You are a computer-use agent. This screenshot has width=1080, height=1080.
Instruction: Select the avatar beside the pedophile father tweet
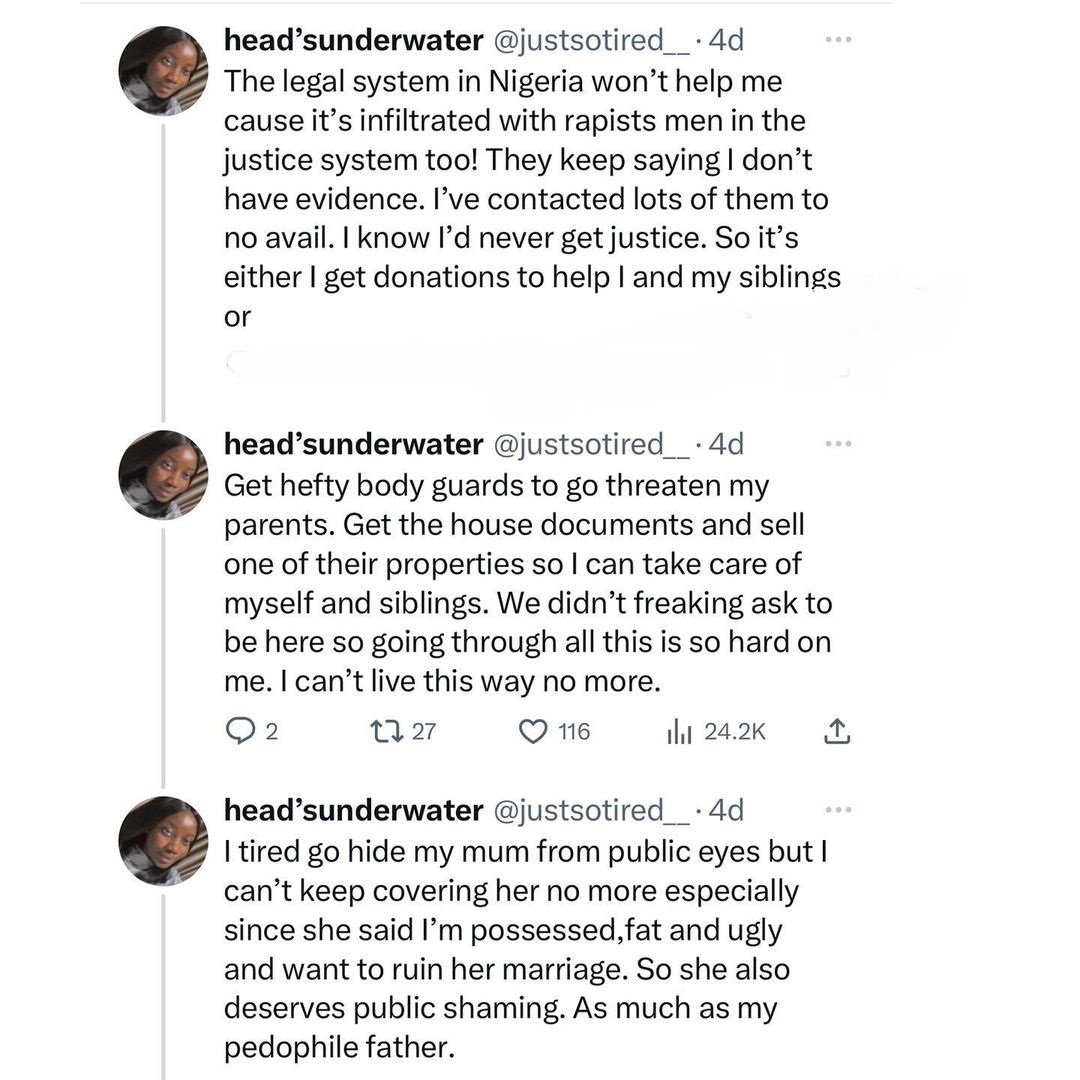163,841
